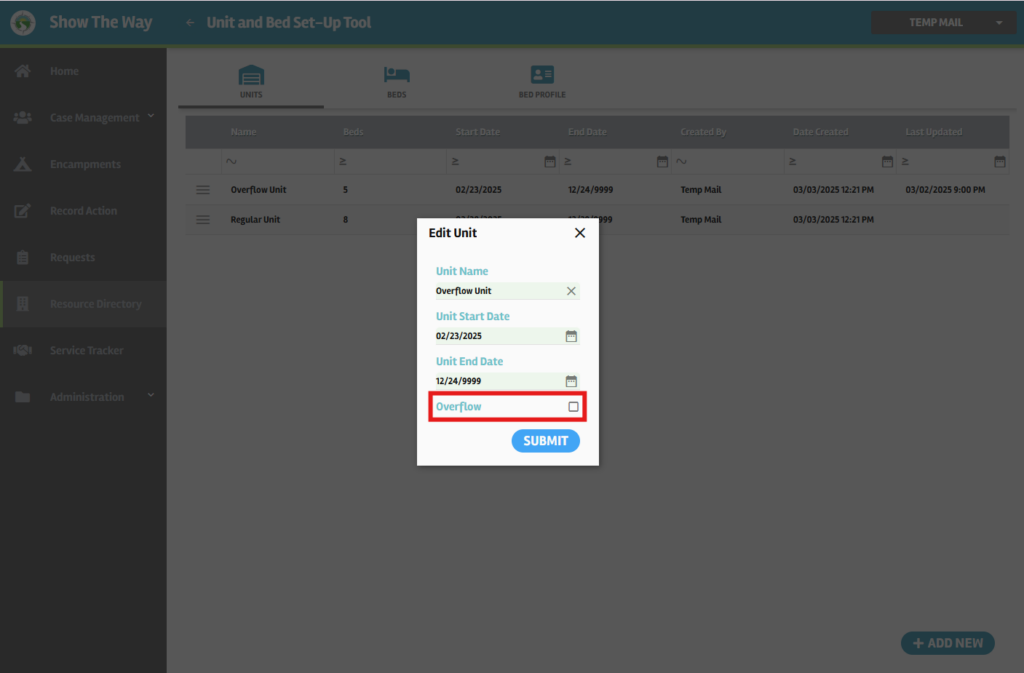Enable the Overflow checkbox

571,406
